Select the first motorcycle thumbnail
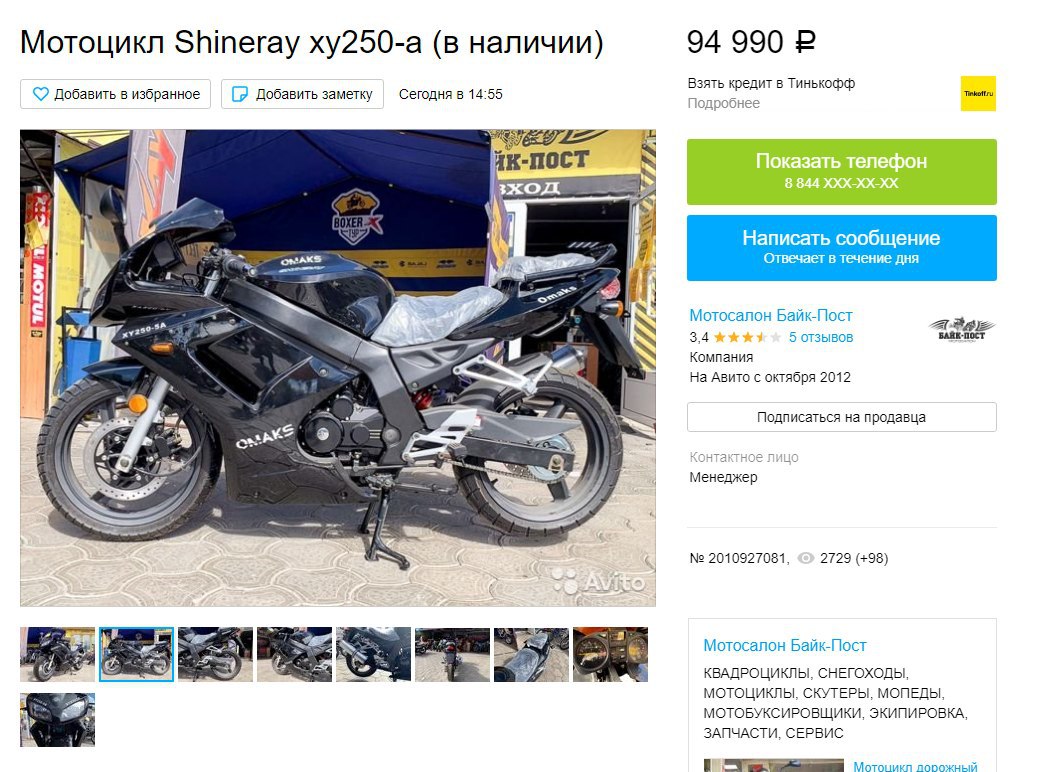The height and width of the screenshot is (772, 1043). coord(57,654)
